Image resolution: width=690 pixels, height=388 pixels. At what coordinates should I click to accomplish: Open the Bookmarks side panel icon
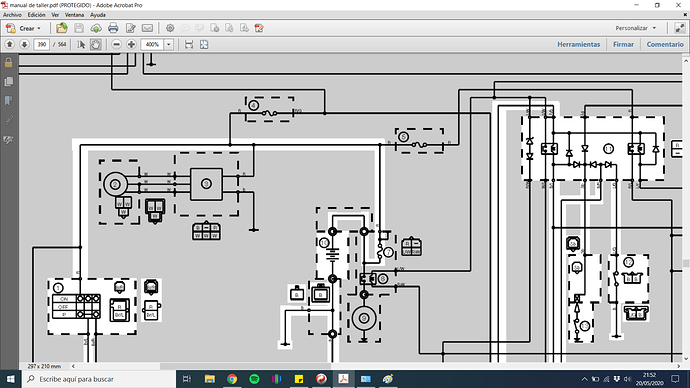pos(8,101)
